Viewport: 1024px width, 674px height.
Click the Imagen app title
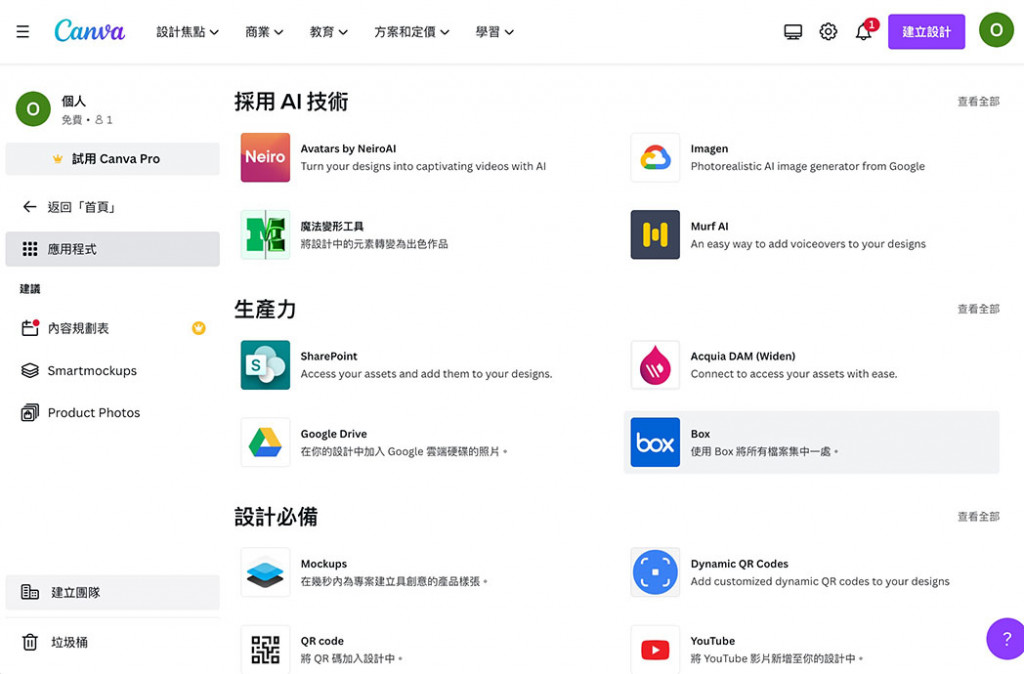(709, 148)
